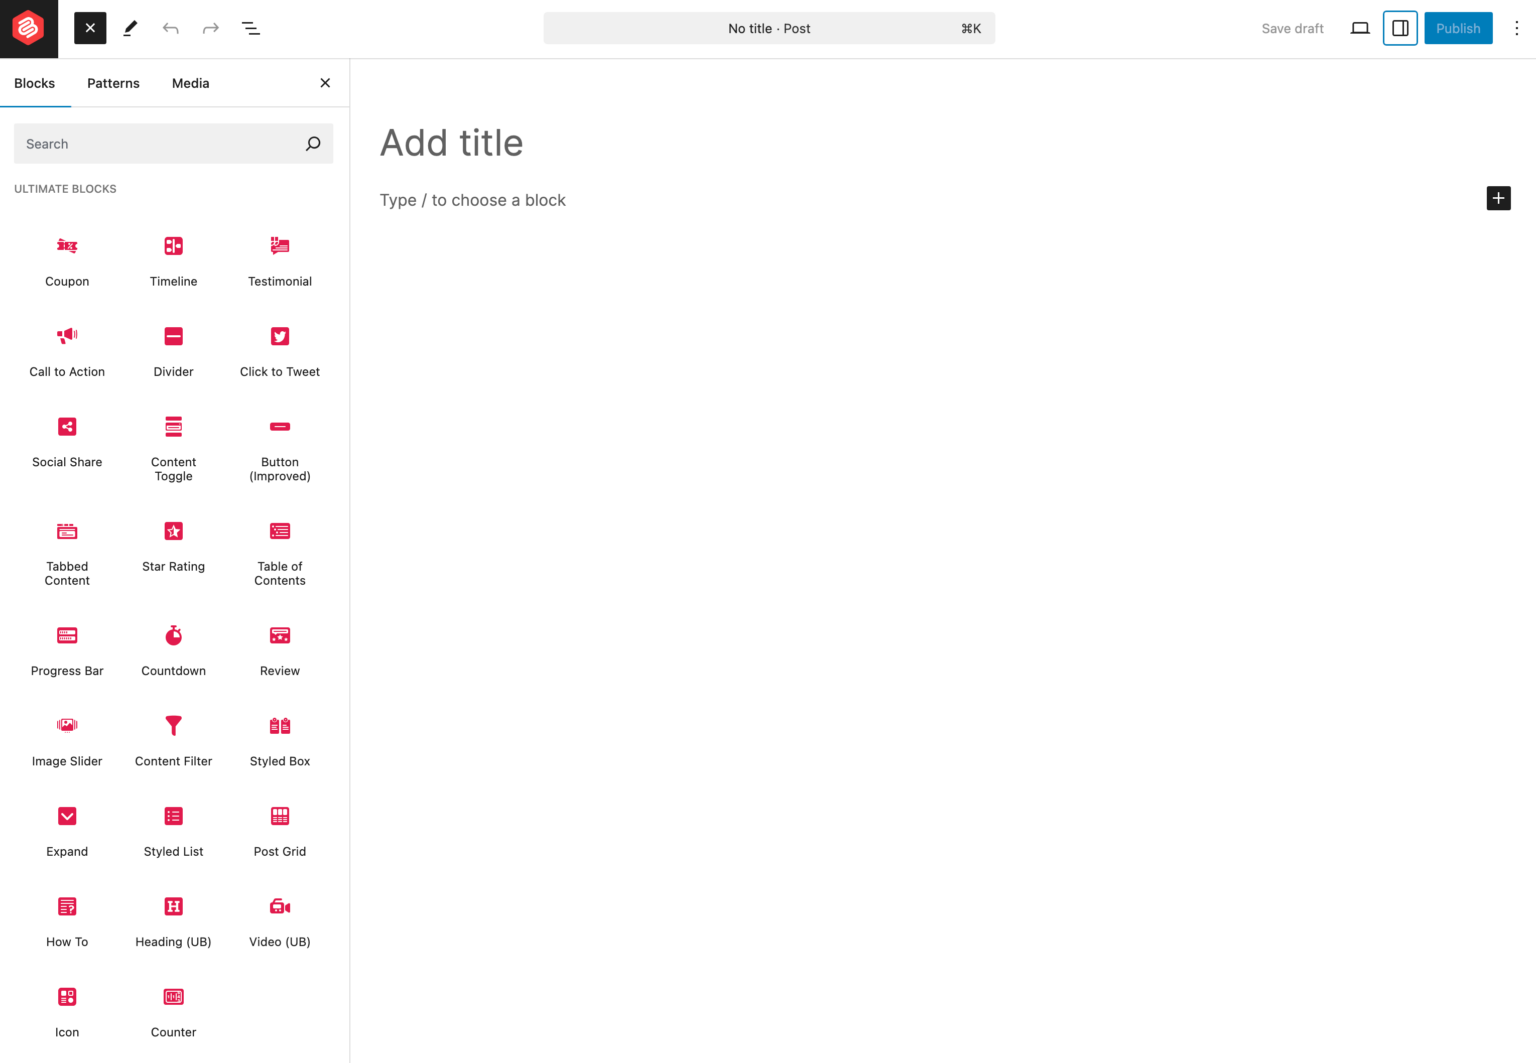This screenshot has width=1536, height=1063.
Task: Open the Options three-dot menu
Action: [x=1516, y=28]
